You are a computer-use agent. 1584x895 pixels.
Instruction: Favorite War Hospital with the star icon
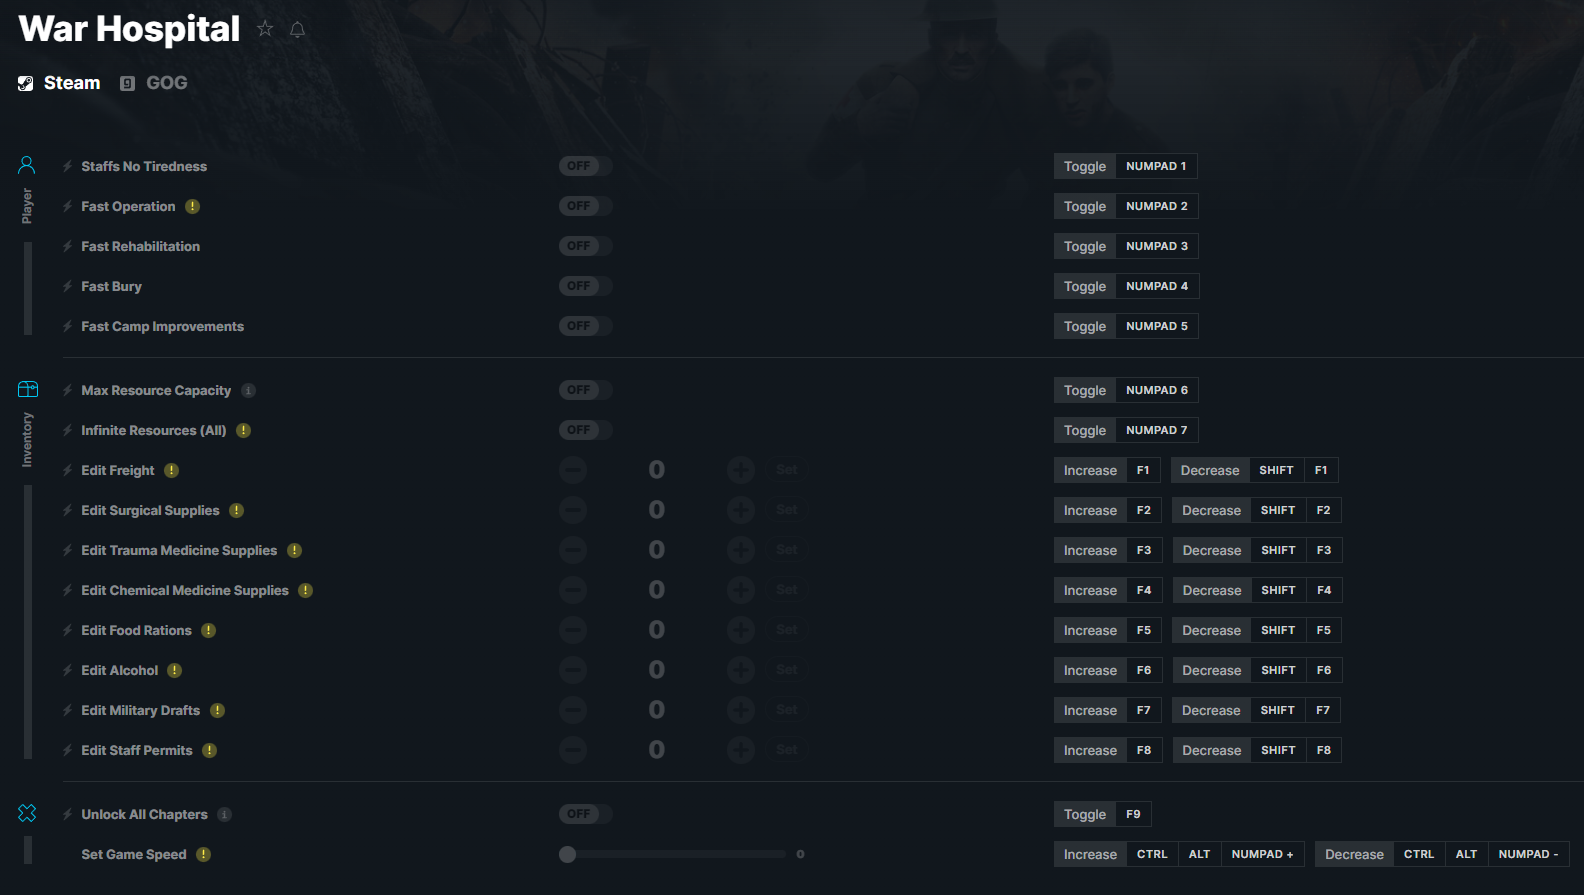(x=265, y=29)
